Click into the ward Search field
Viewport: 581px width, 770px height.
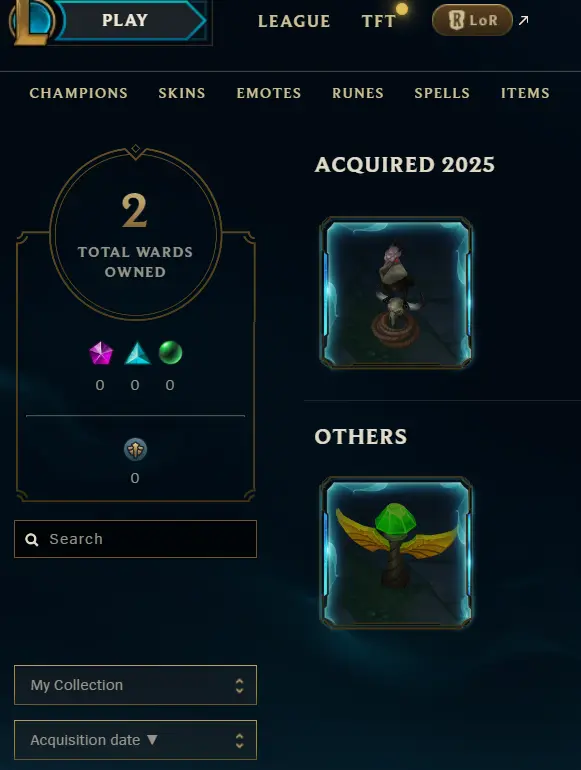click(136, 539)
